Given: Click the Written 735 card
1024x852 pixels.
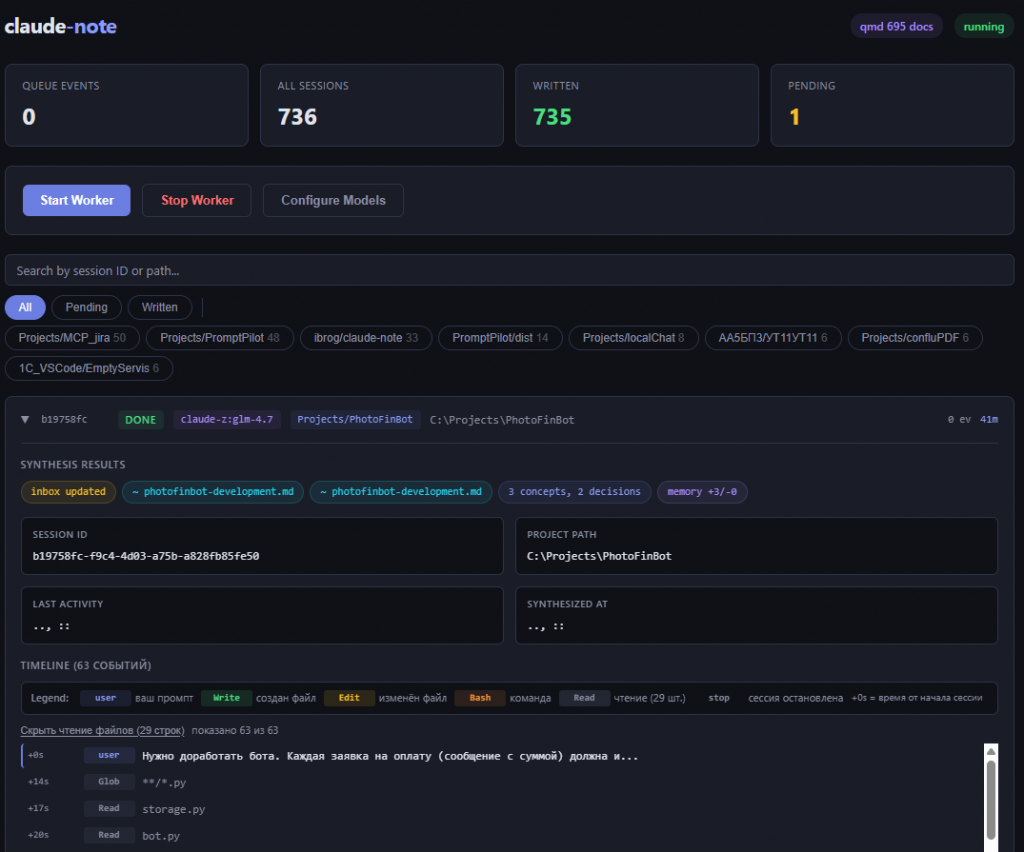Looking at the screenshot, I should (637, 105).
